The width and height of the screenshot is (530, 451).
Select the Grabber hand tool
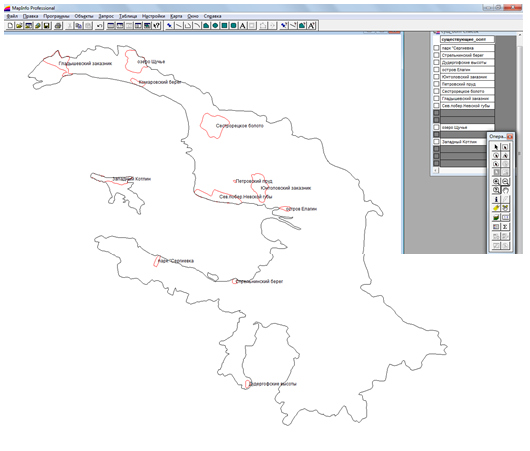(x=505, y=190)
